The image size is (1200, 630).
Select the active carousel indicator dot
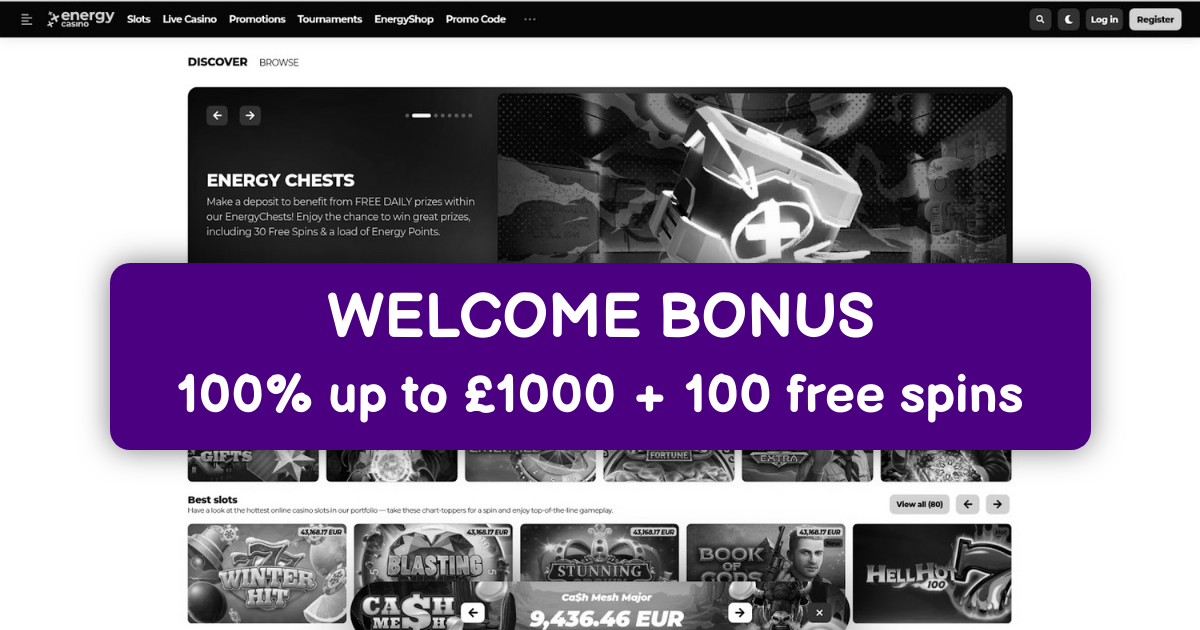(x=421, y=116)
